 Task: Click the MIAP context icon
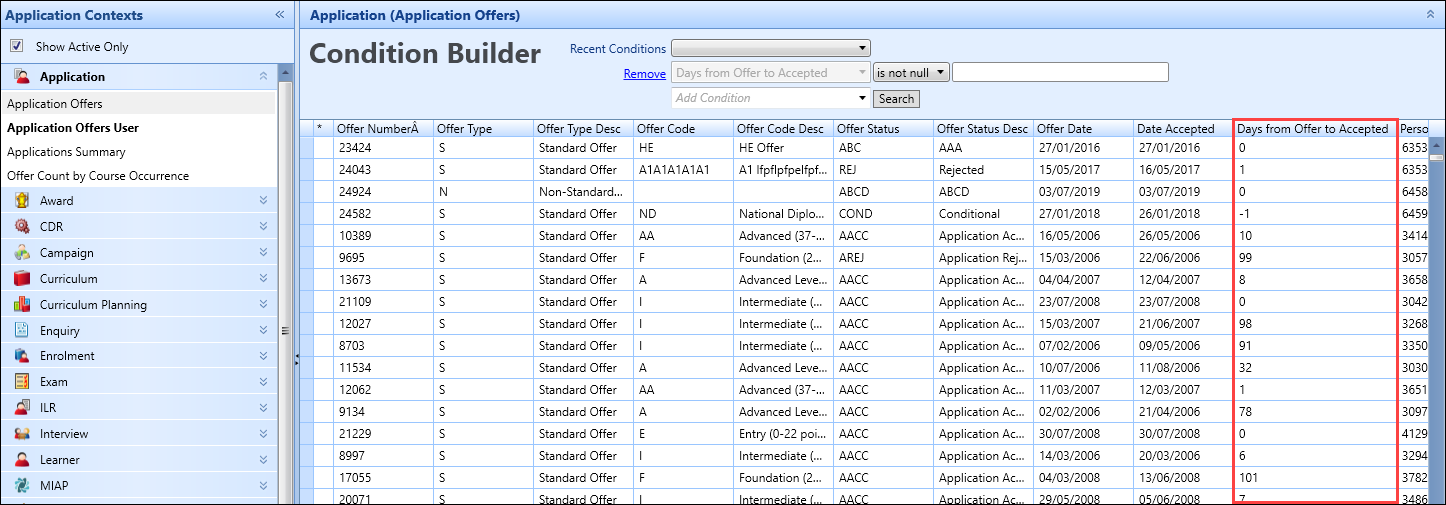pyautogui.click(x=22, y=486)
